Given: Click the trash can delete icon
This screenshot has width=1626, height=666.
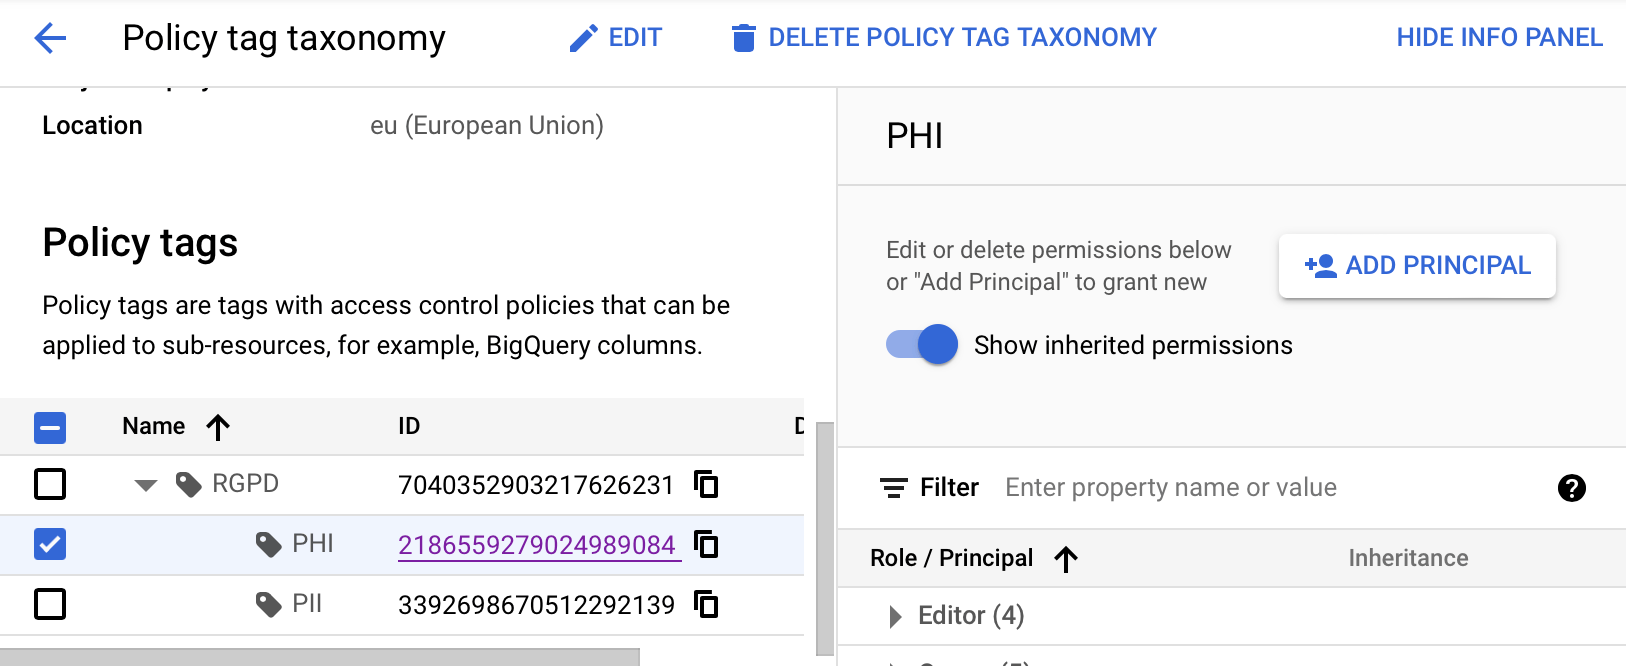Looking at the screenshot, I should coord(743,38).
